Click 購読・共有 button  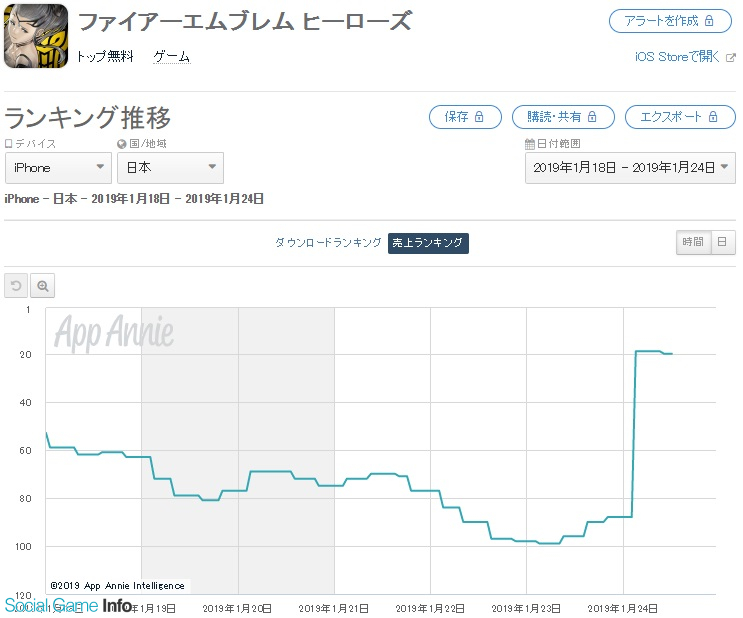pyautogui.click(x=563, y=117)
